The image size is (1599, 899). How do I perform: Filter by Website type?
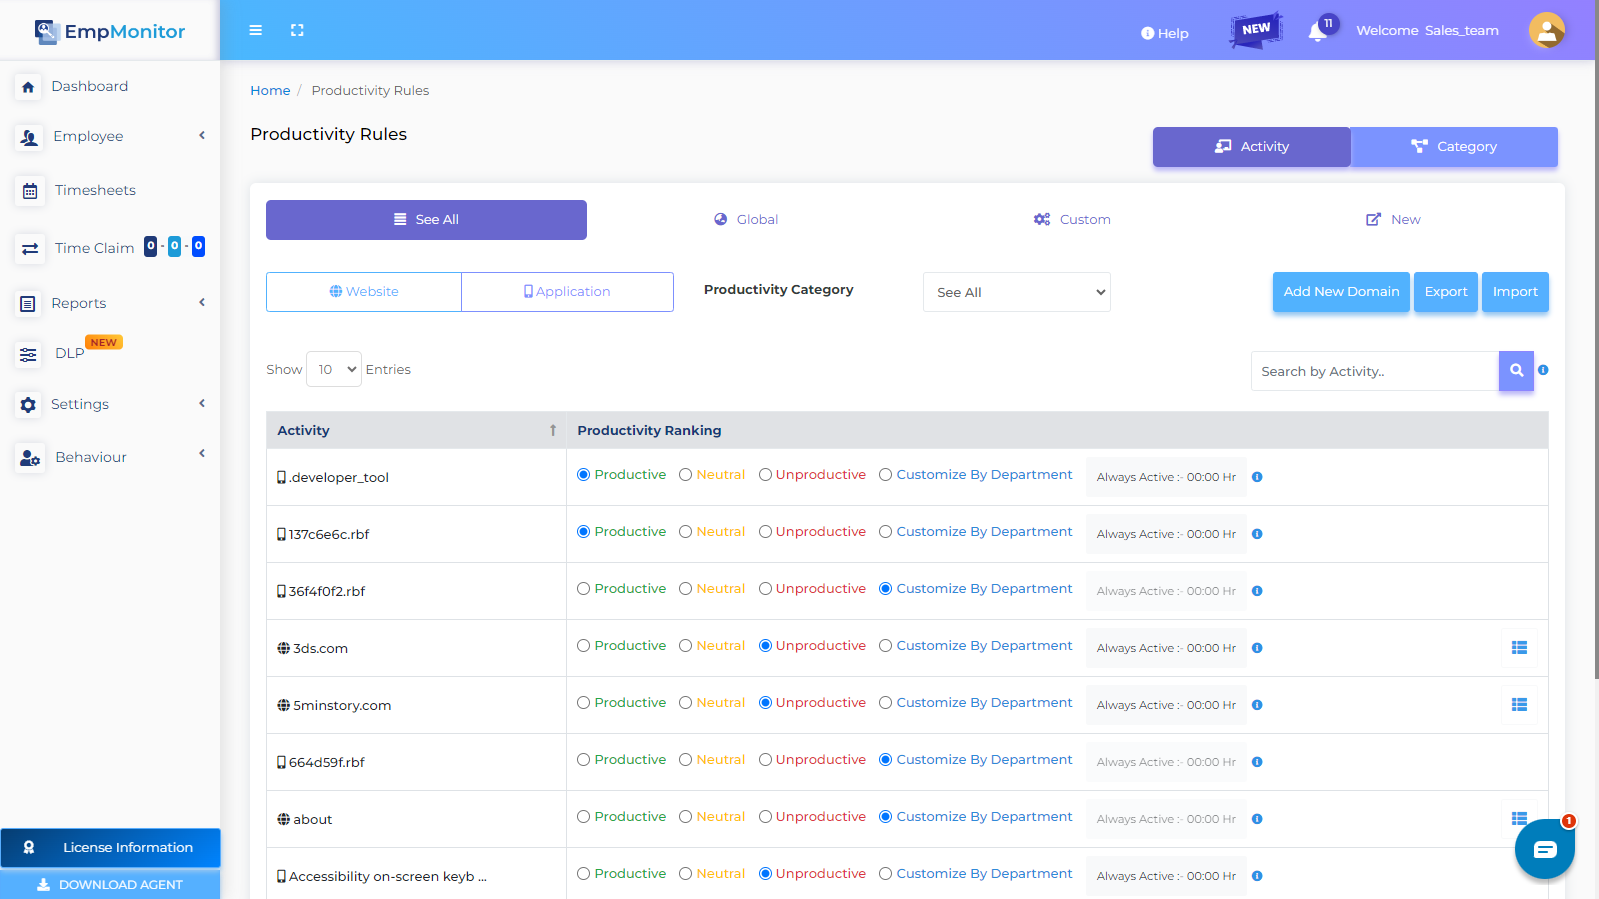[364, 292]
